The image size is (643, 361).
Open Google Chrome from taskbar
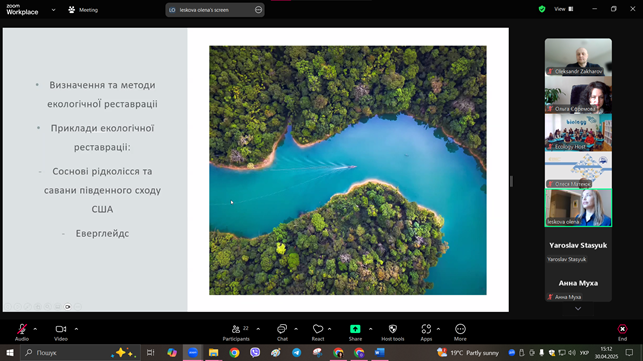click(x=234, y=352)
